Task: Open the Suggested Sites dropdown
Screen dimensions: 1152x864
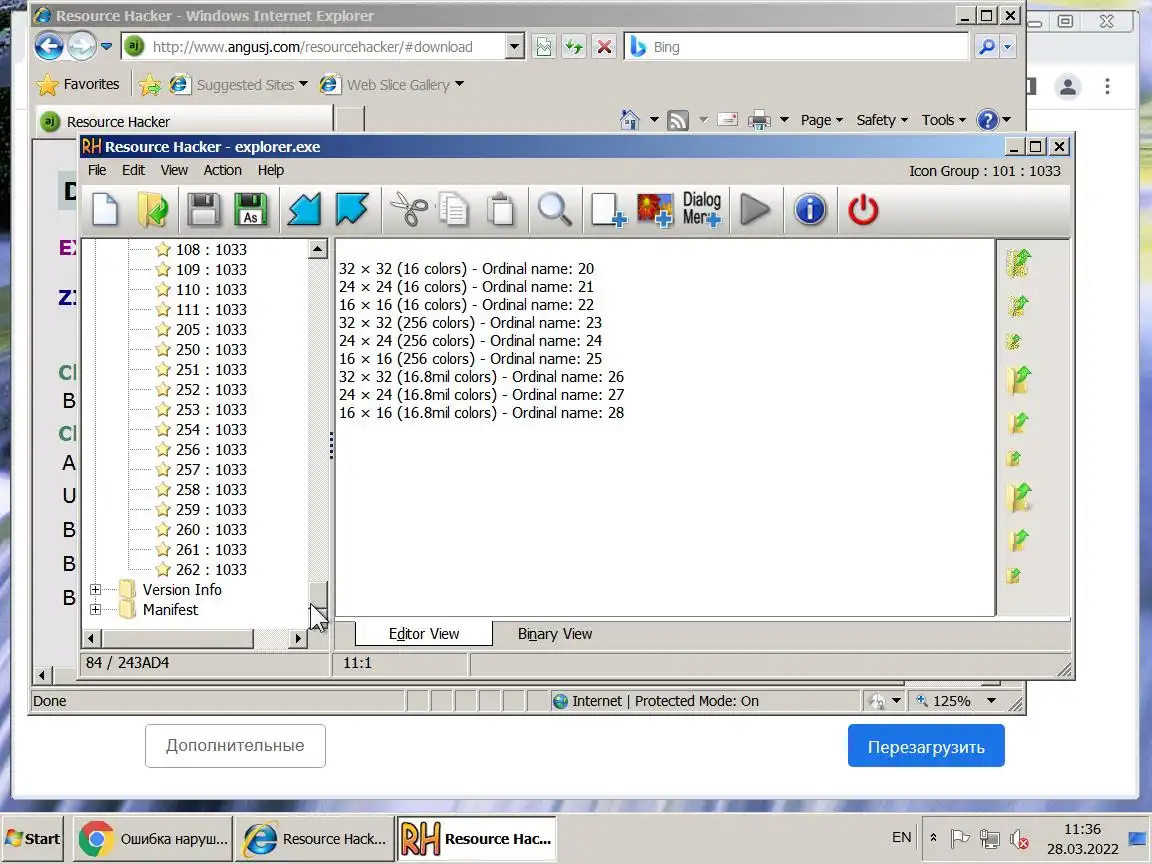Action: (303, 84)
